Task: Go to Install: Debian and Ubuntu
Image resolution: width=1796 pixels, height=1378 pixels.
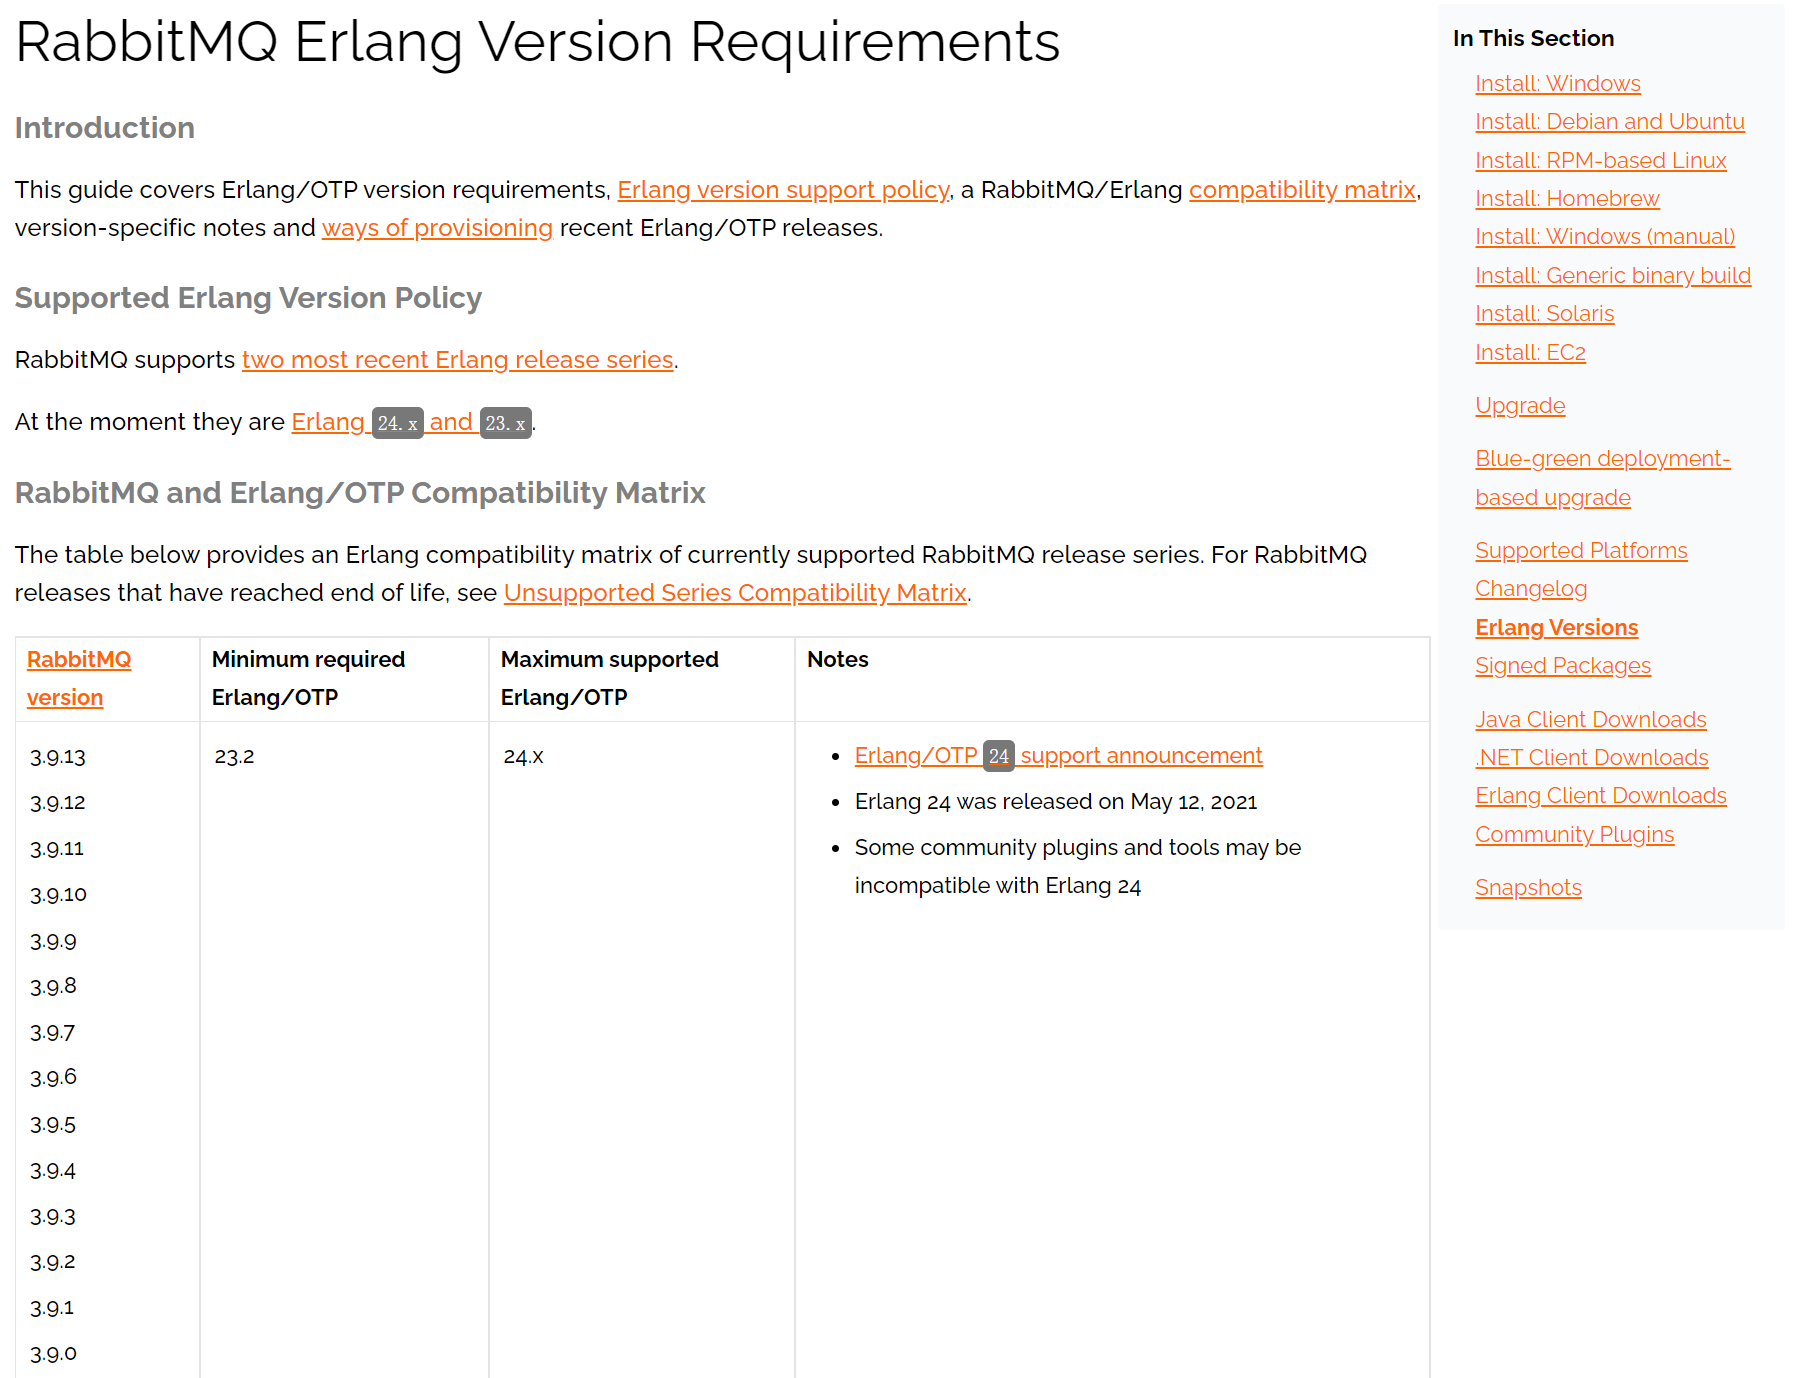Action: coord(1610,122)
